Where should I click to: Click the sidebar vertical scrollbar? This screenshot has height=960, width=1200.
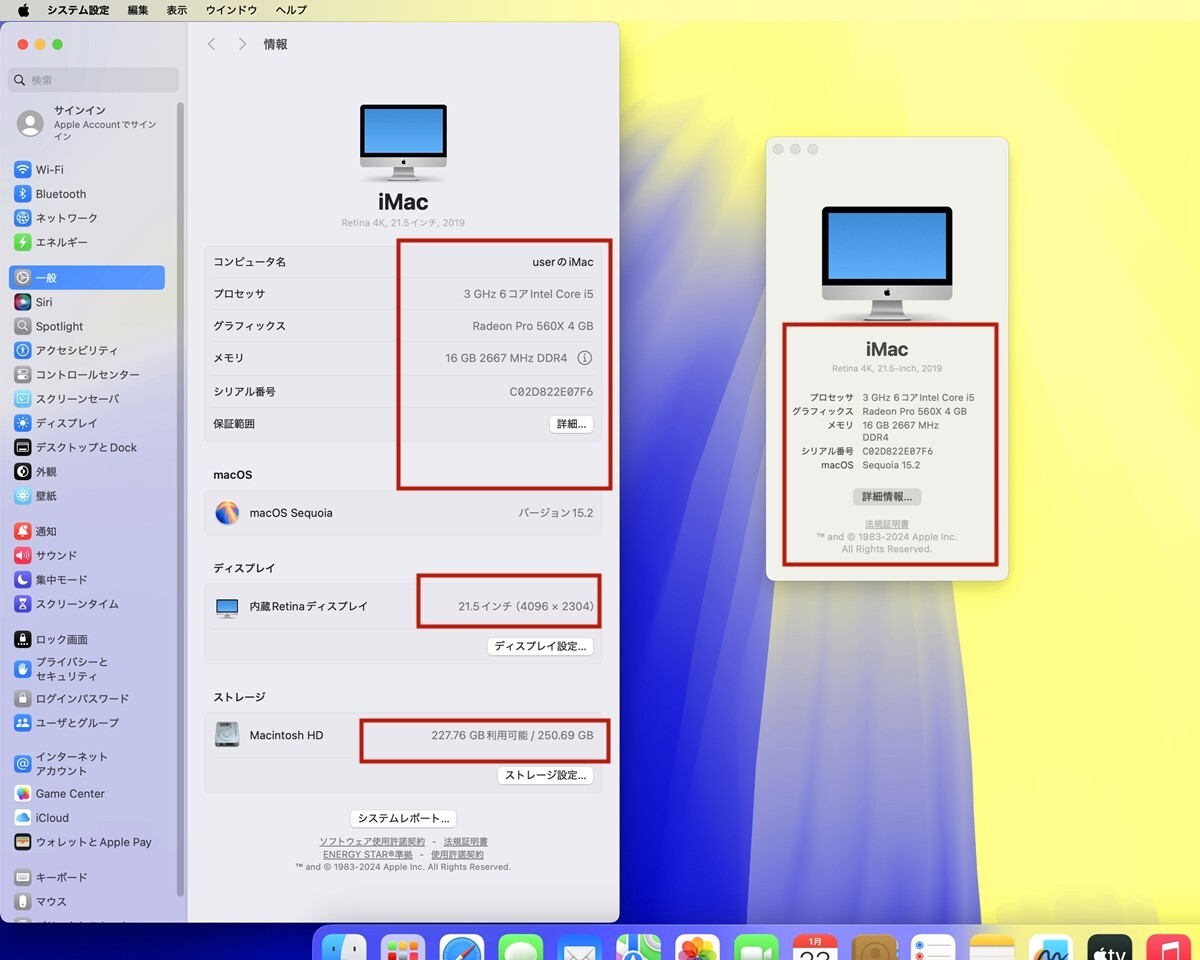pos(181,500)
